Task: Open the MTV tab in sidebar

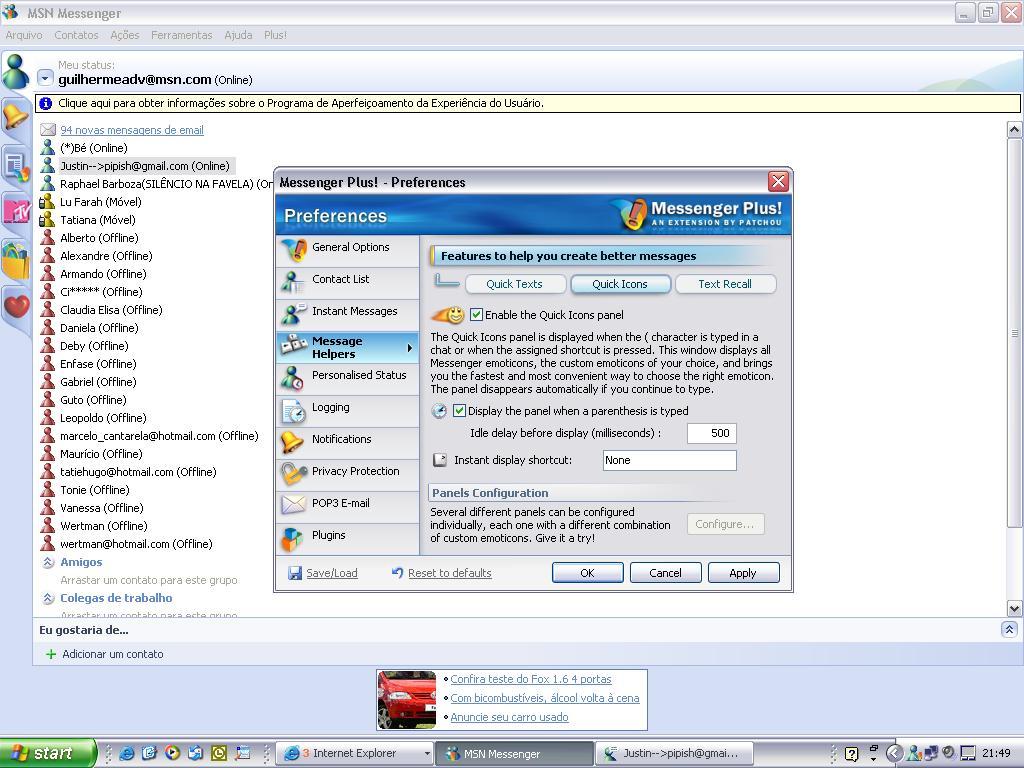Action: 15,211
